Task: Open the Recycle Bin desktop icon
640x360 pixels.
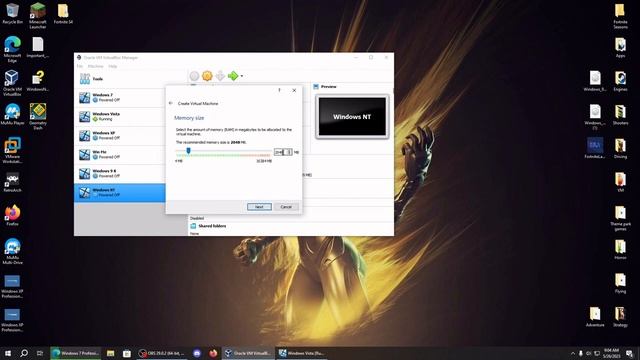Action: (12, 14)
